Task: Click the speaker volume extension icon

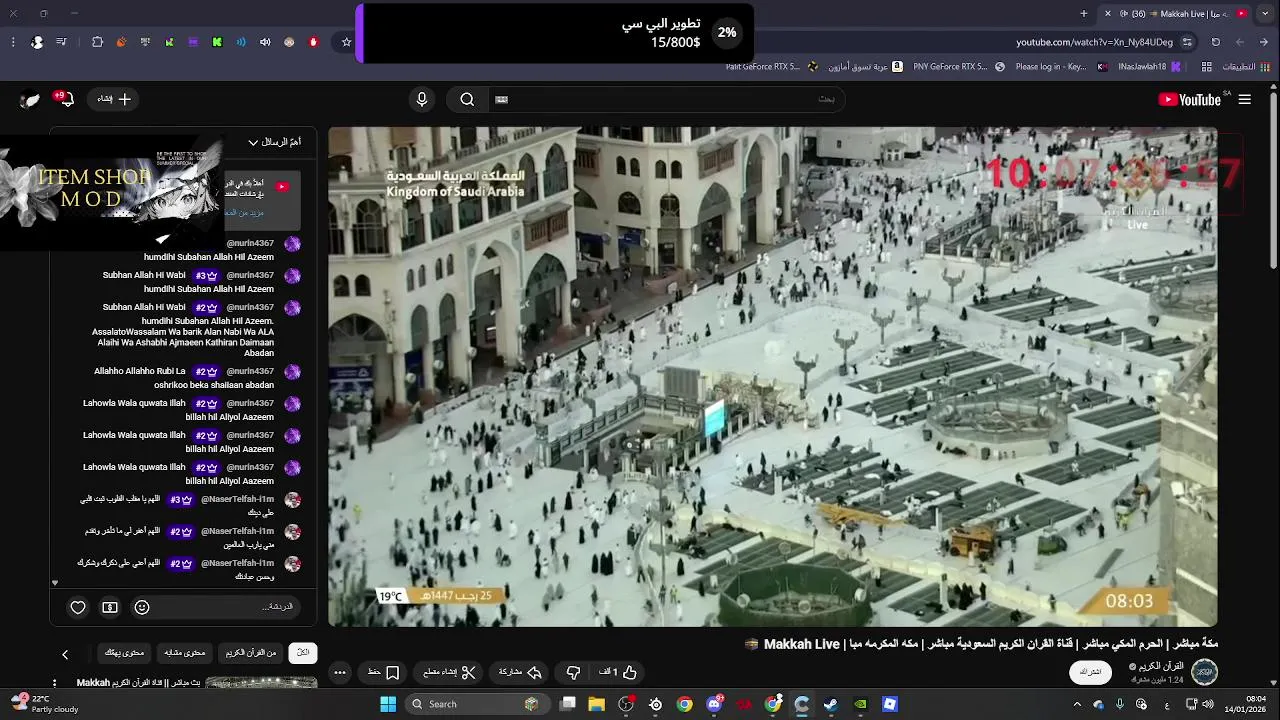Action: pos(265,42)
